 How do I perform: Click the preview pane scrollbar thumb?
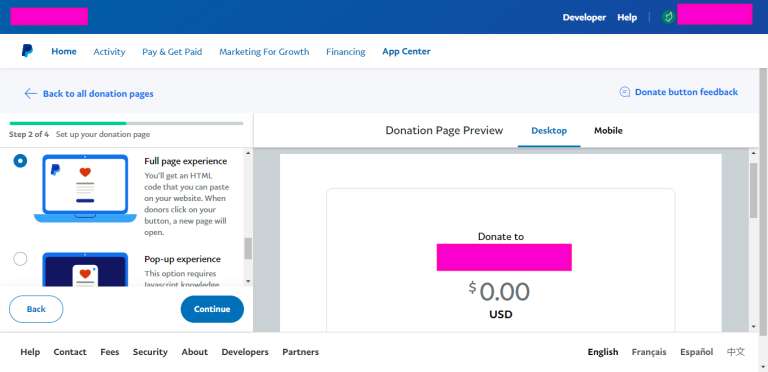click(x=753, y=190)
